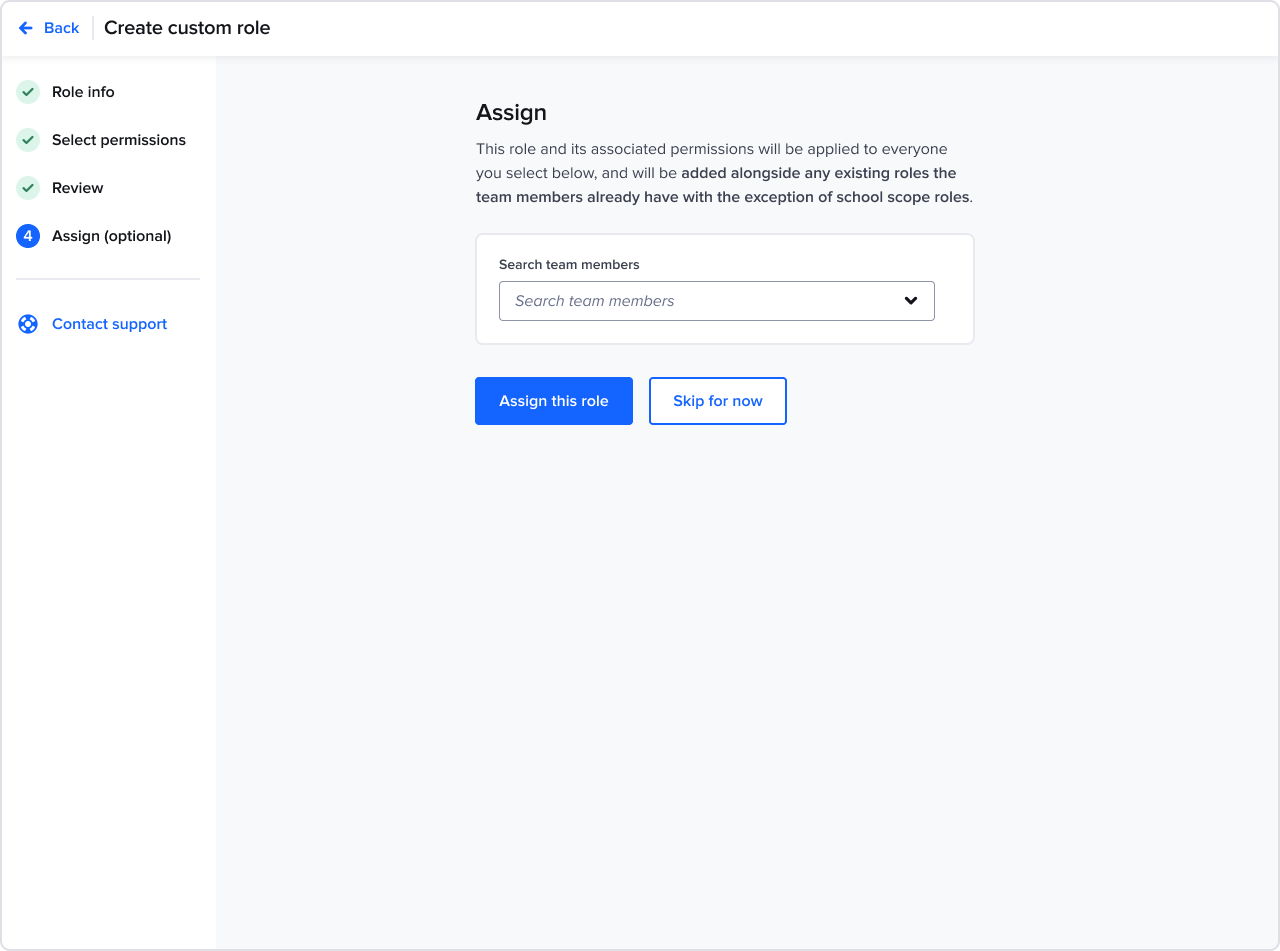Screen dimensions: 1280x951
Task: Click the Skip for now button
Action: [718, 401]
